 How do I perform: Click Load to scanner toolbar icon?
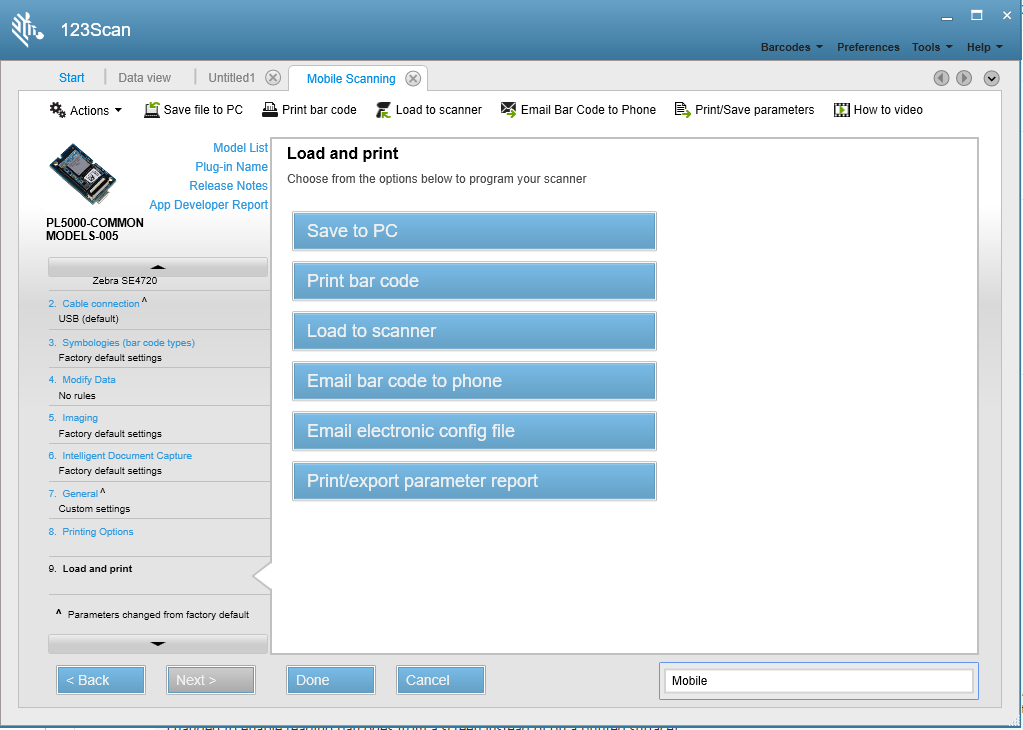[383, 110]
